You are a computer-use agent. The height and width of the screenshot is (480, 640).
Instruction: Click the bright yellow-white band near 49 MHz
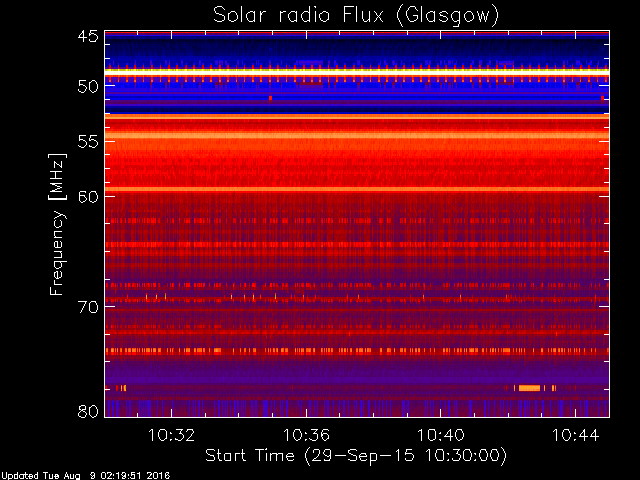coord(357,72)
